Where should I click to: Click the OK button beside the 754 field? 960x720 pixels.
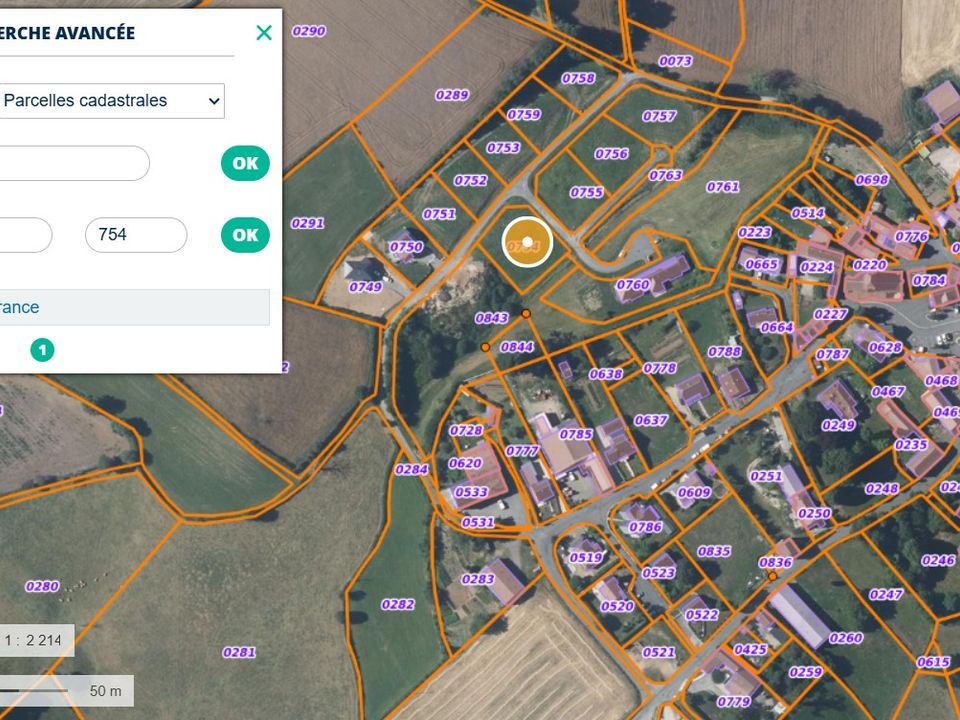pos(245,235)
